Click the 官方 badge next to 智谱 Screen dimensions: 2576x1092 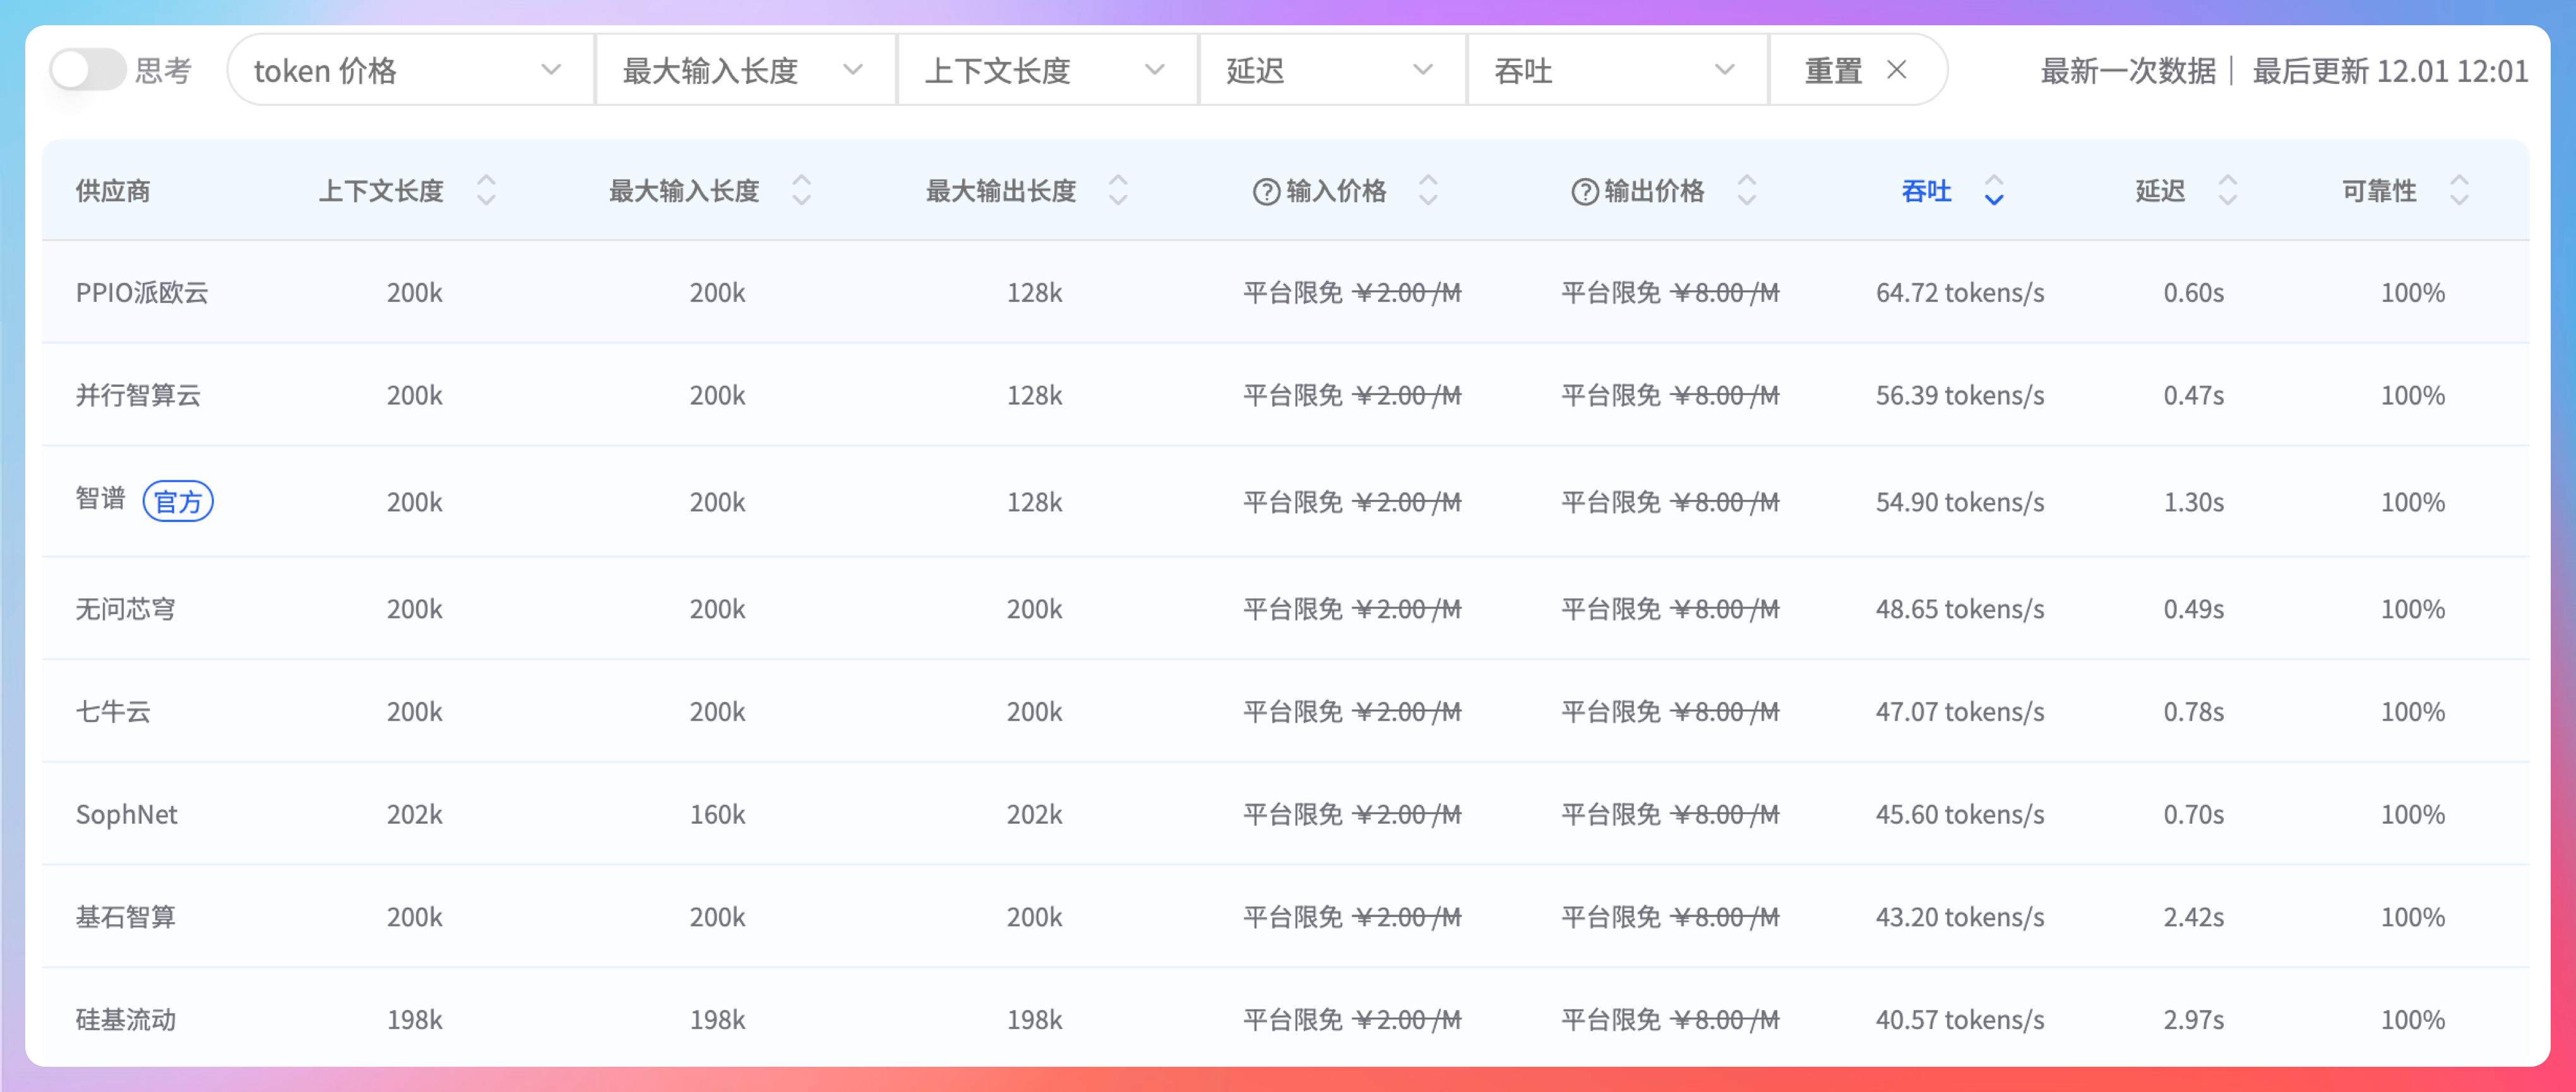(178, 501)
